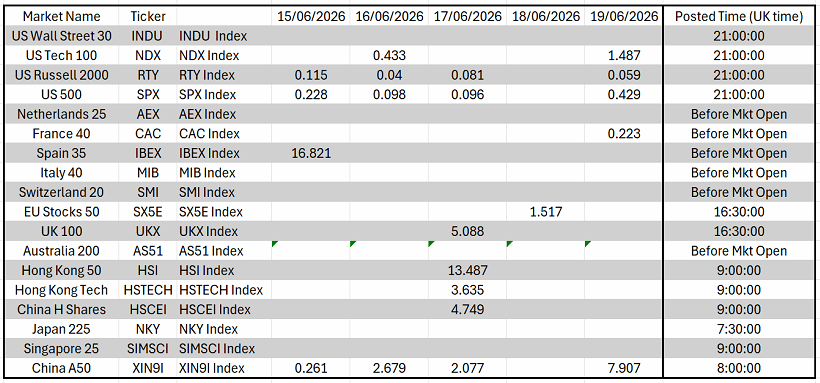
Task: Select XIN9I value 2.679
Action: tap(389, 368)
